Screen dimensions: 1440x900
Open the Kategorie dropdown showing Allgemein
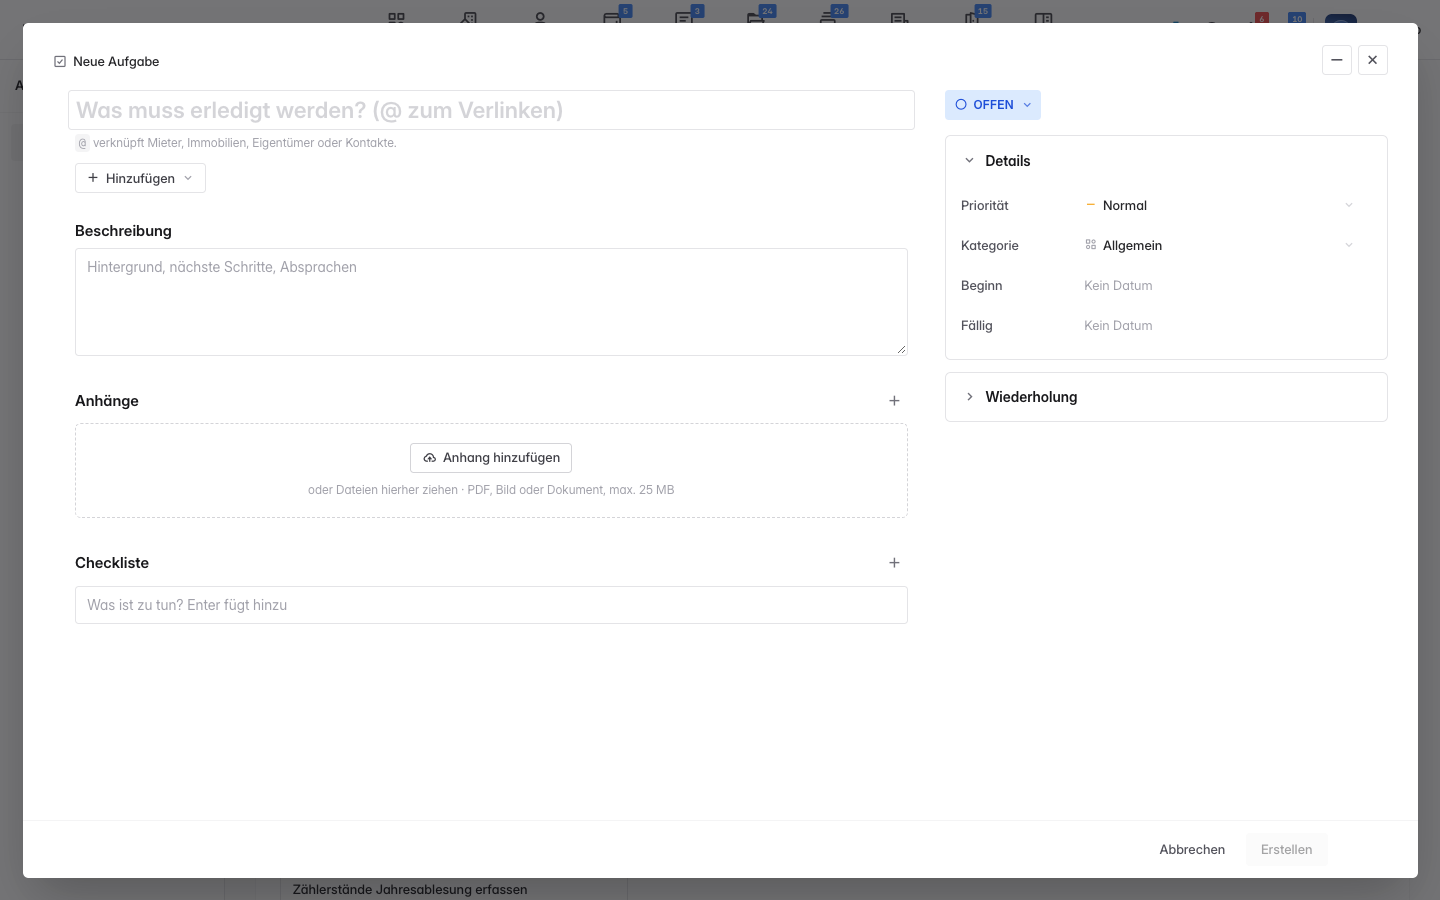pos(1219,245)
